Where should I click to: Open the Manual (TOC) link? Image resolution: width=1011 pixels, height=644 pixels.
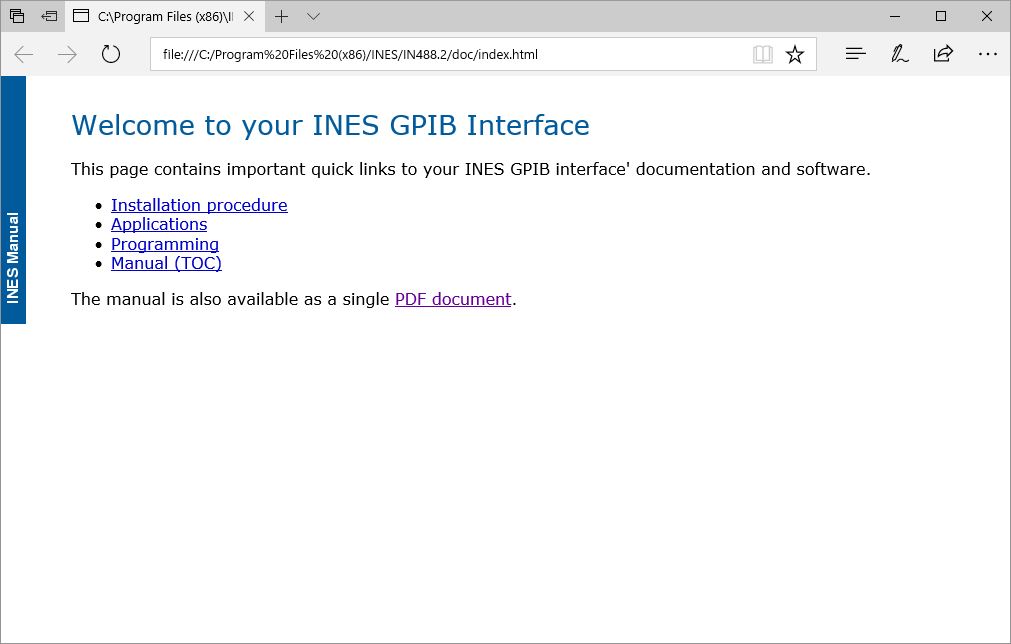[166, 263]
